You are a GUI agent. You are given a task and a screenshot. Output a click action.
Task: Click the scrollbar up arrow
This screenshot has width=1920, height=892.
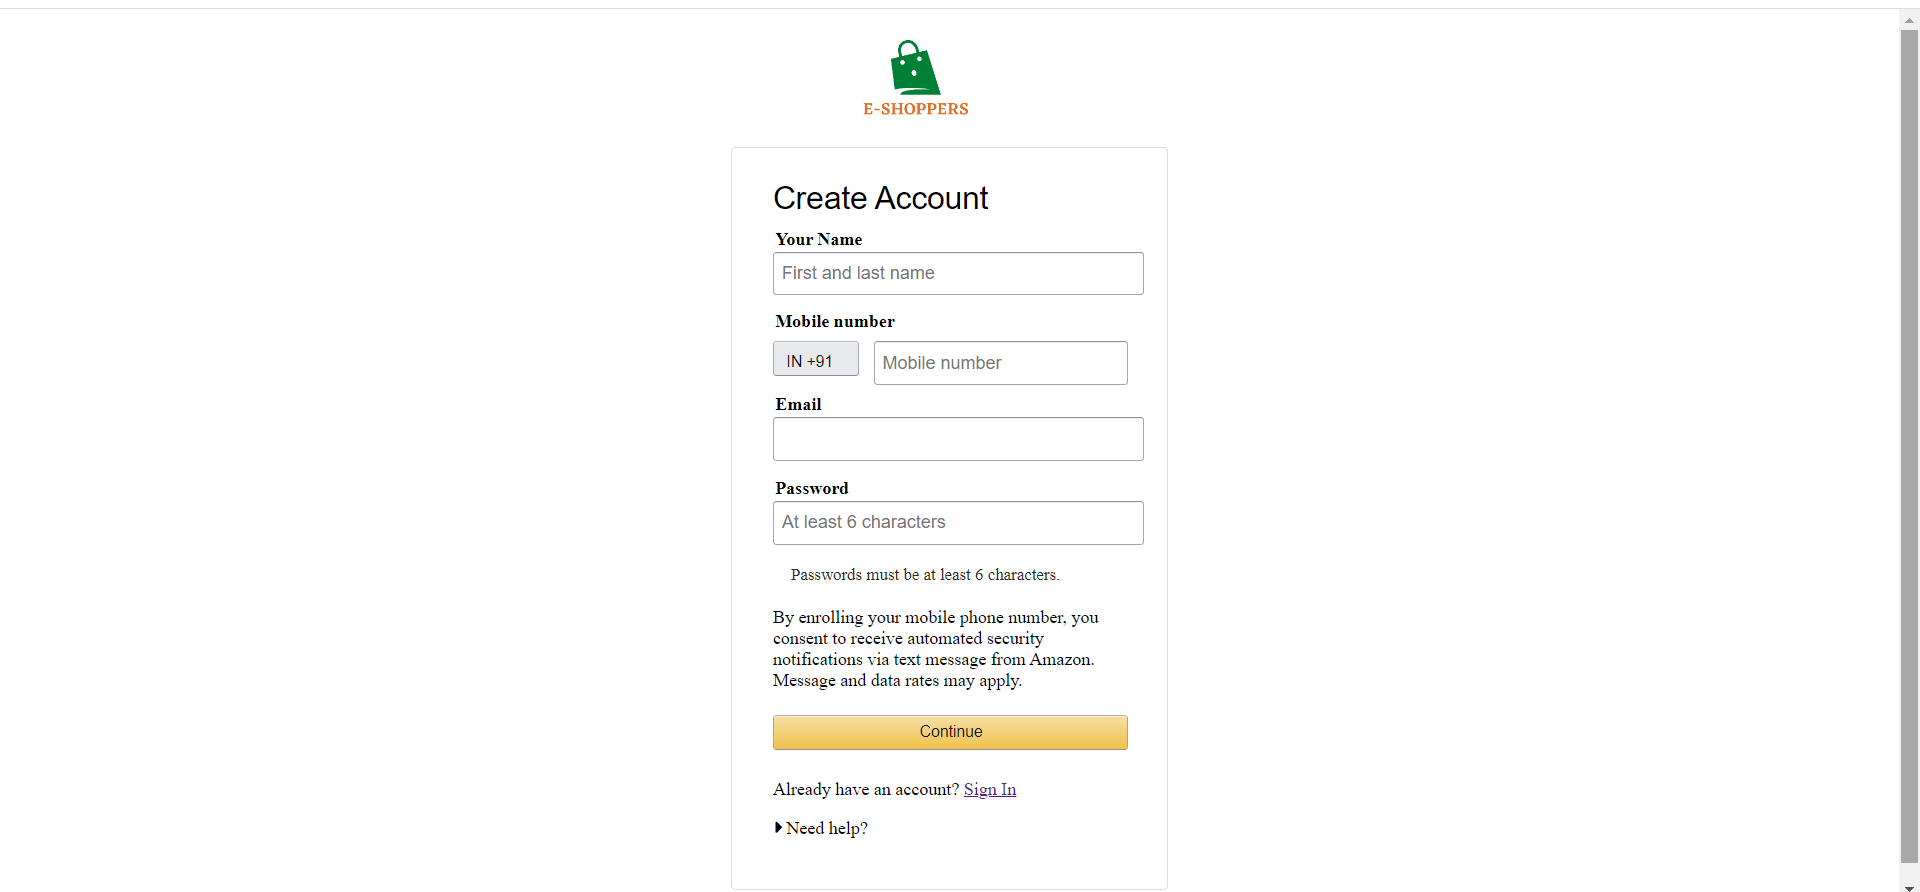coord(1909,19)
